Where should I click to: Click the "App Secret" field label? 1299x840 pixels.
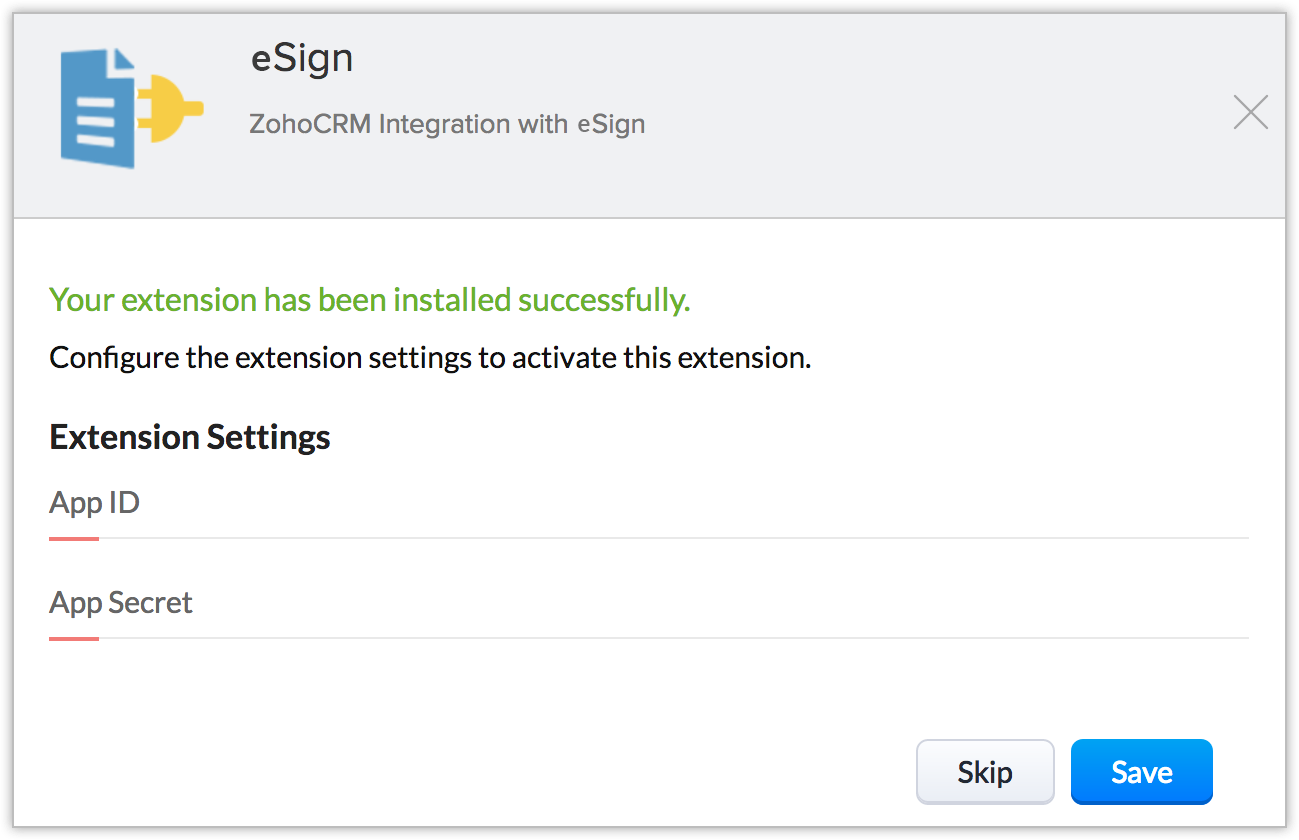(x=121, y=603)
